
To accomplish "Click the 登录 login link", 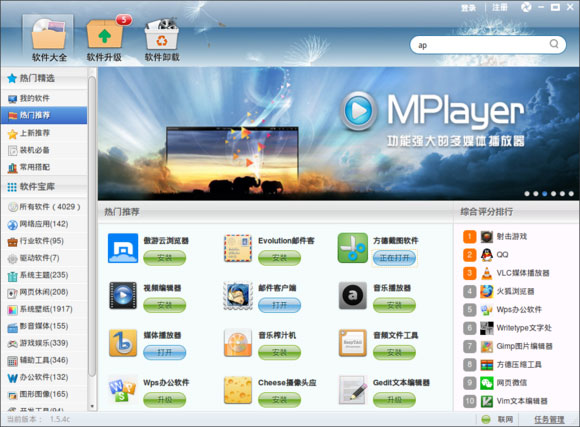I will pyautogui.click(x=468, y=7).
